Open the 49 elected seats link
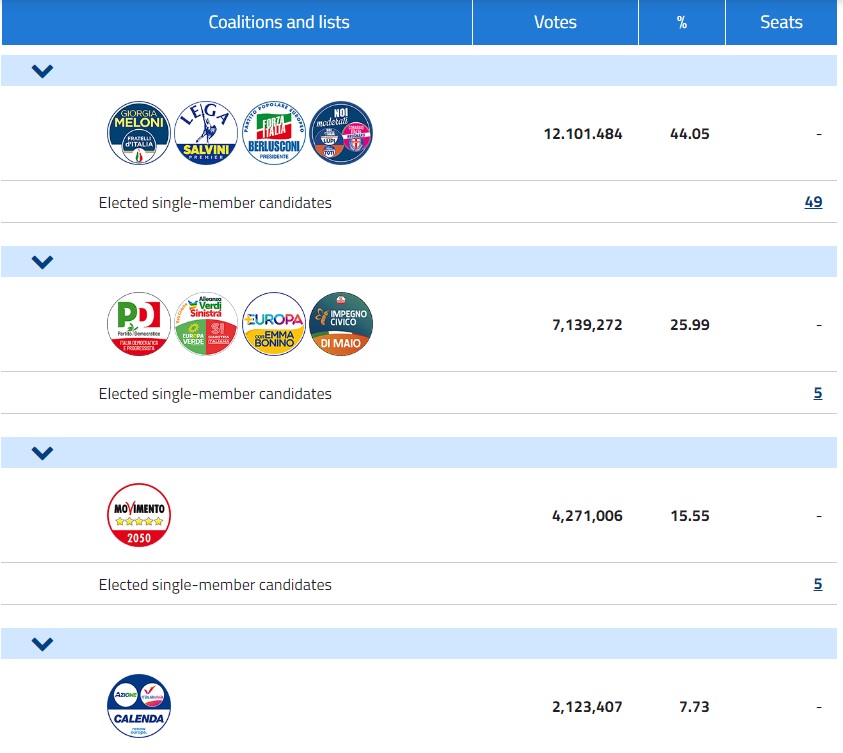Viewport: 843px width, 753px height. pyautogui.click(x=813, y=202)
